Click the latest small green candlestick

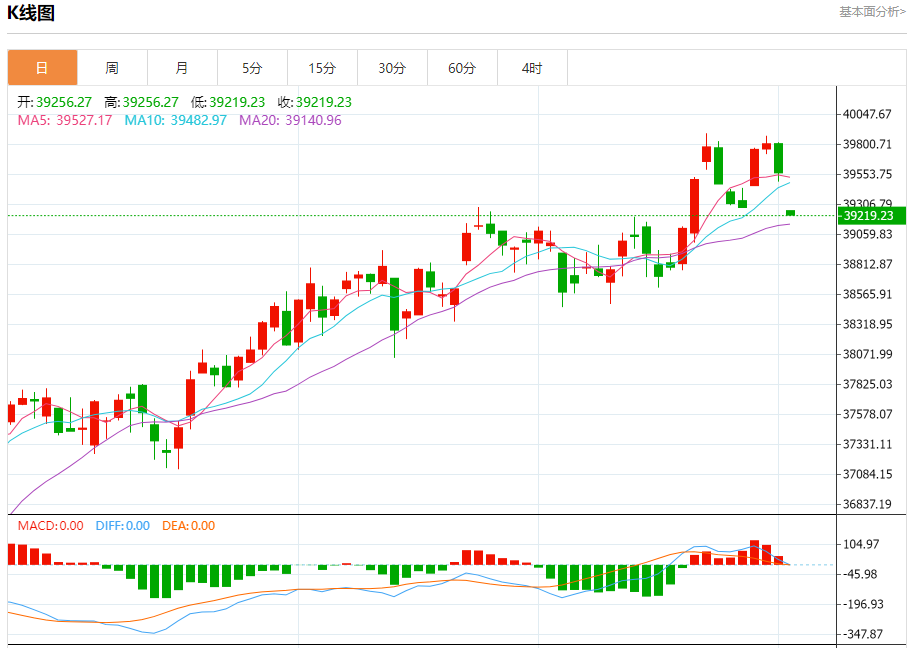(790, 213)
